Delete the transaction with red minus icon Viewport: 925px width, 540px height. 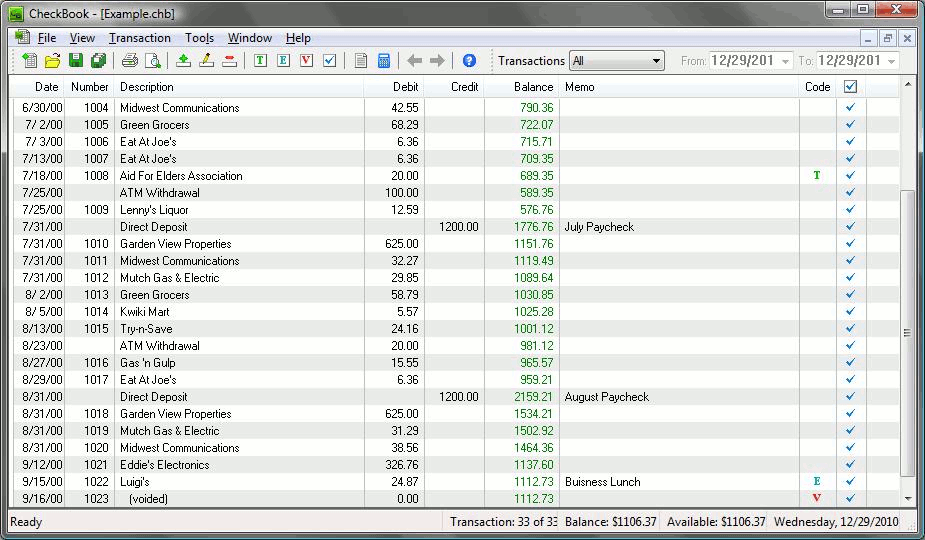click(x=229, y=60)
